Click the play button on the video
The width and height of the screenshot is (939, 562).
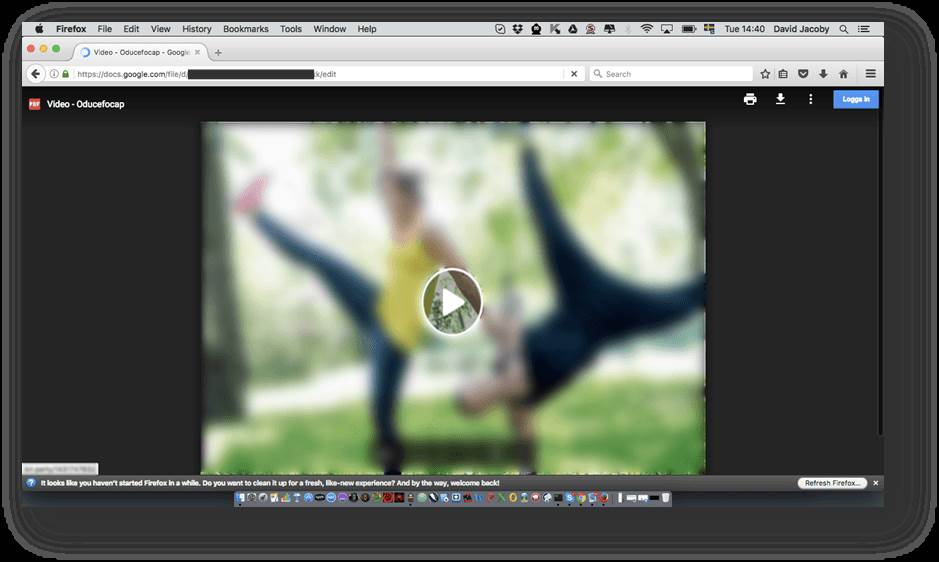tap(452, 301)
